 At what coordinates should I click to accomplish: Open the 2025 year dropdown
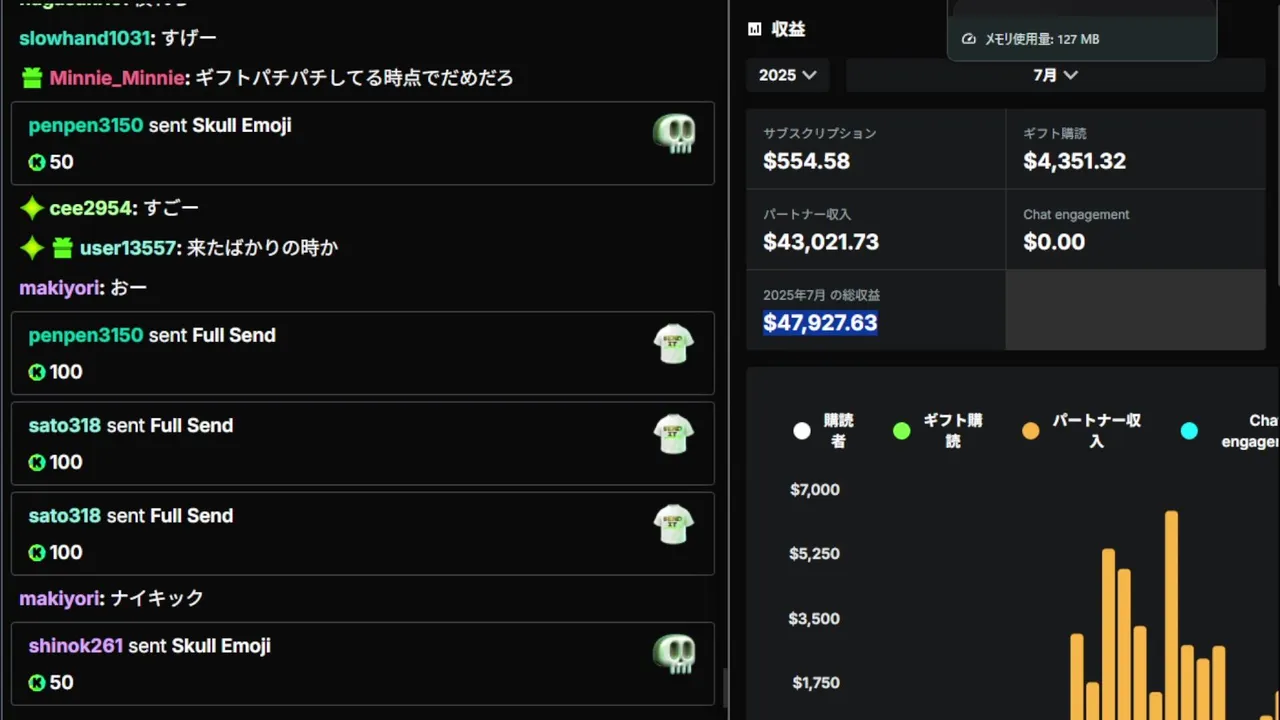point(787,75)
